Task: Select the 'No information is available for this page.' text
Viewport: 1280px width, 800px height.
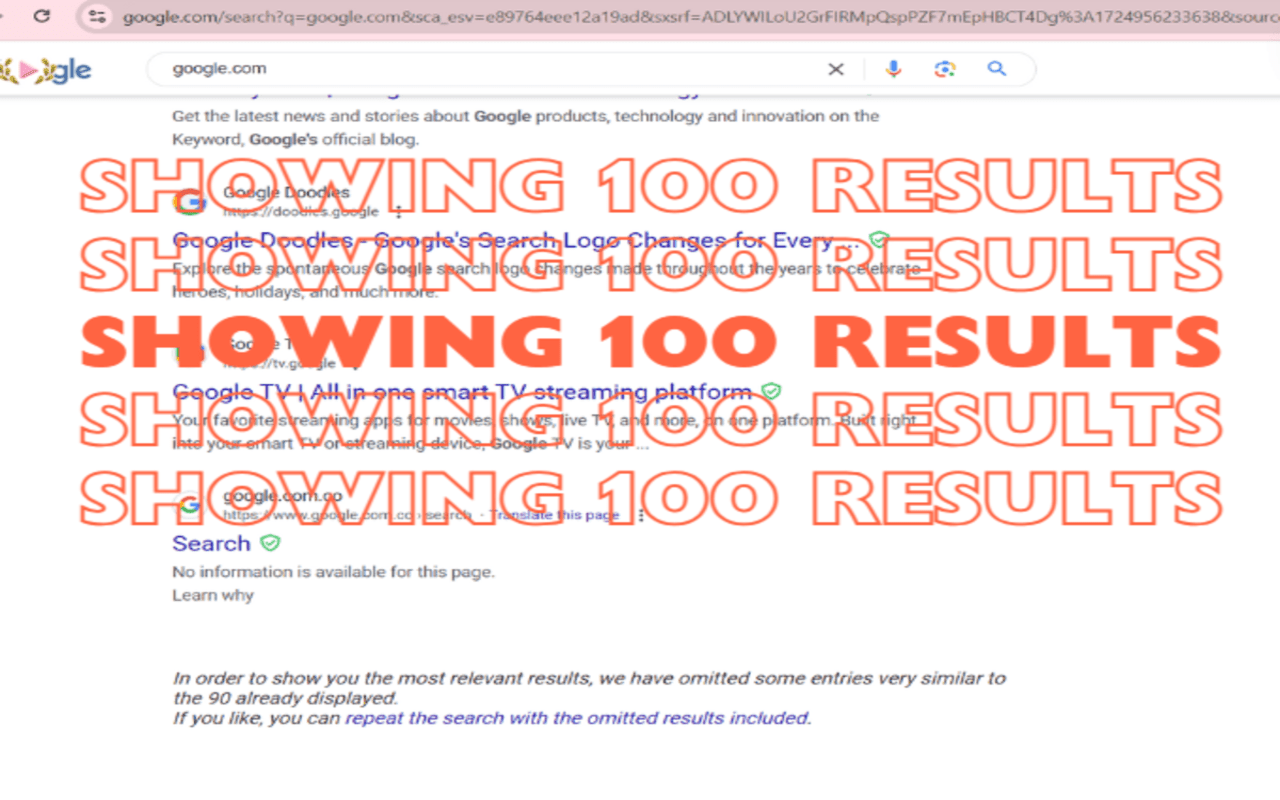Action: click(333, 572)
